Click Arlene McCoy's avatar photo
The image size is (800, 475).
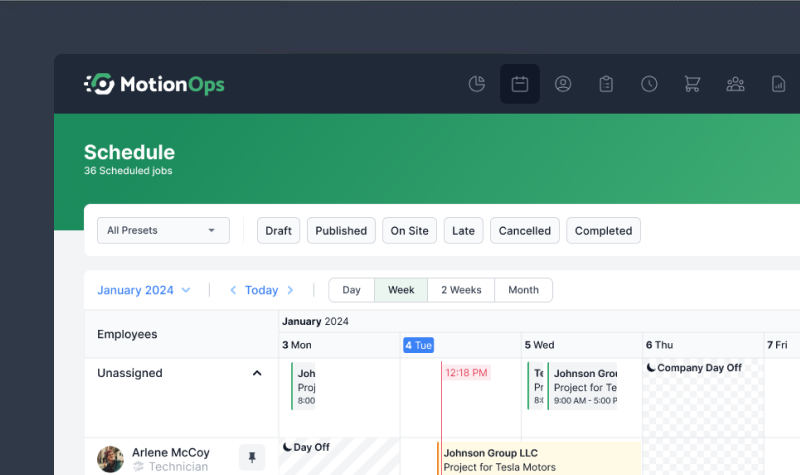tap(110, 459)
